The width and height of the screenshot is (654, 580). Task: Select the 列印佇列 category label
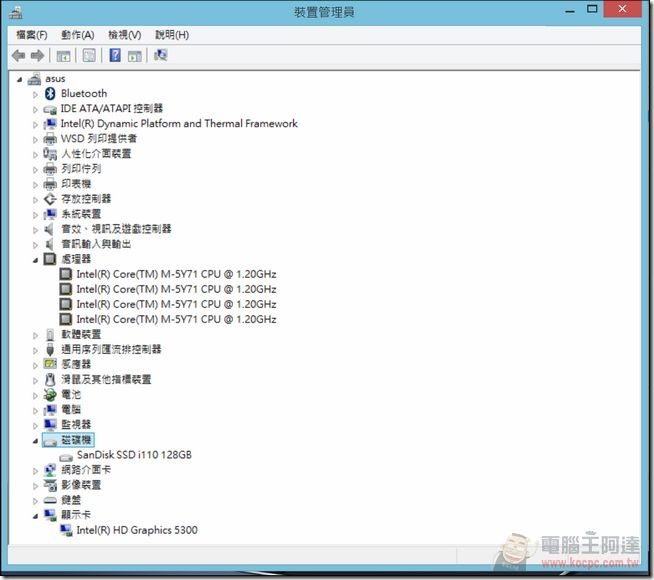pyautogui.click(x=81, y=168)
